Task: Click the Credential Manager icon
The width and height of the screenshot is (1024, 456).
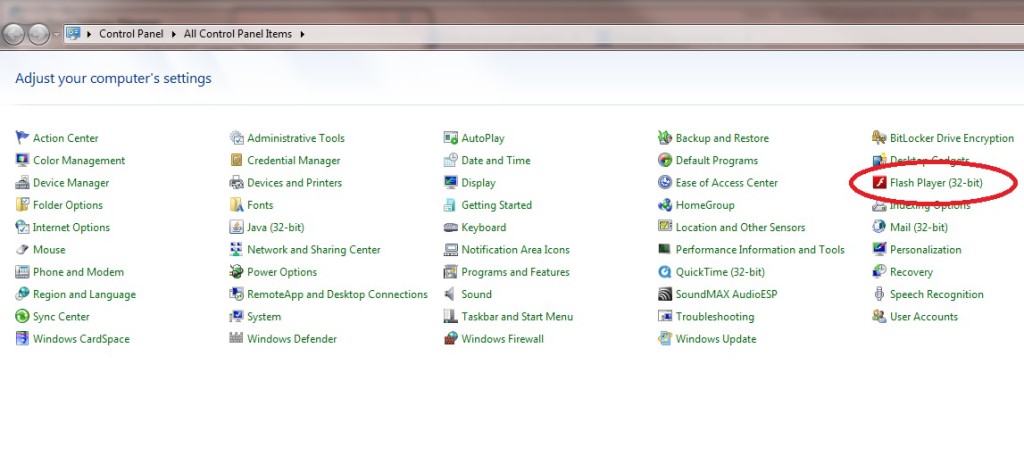Action: 236,160
